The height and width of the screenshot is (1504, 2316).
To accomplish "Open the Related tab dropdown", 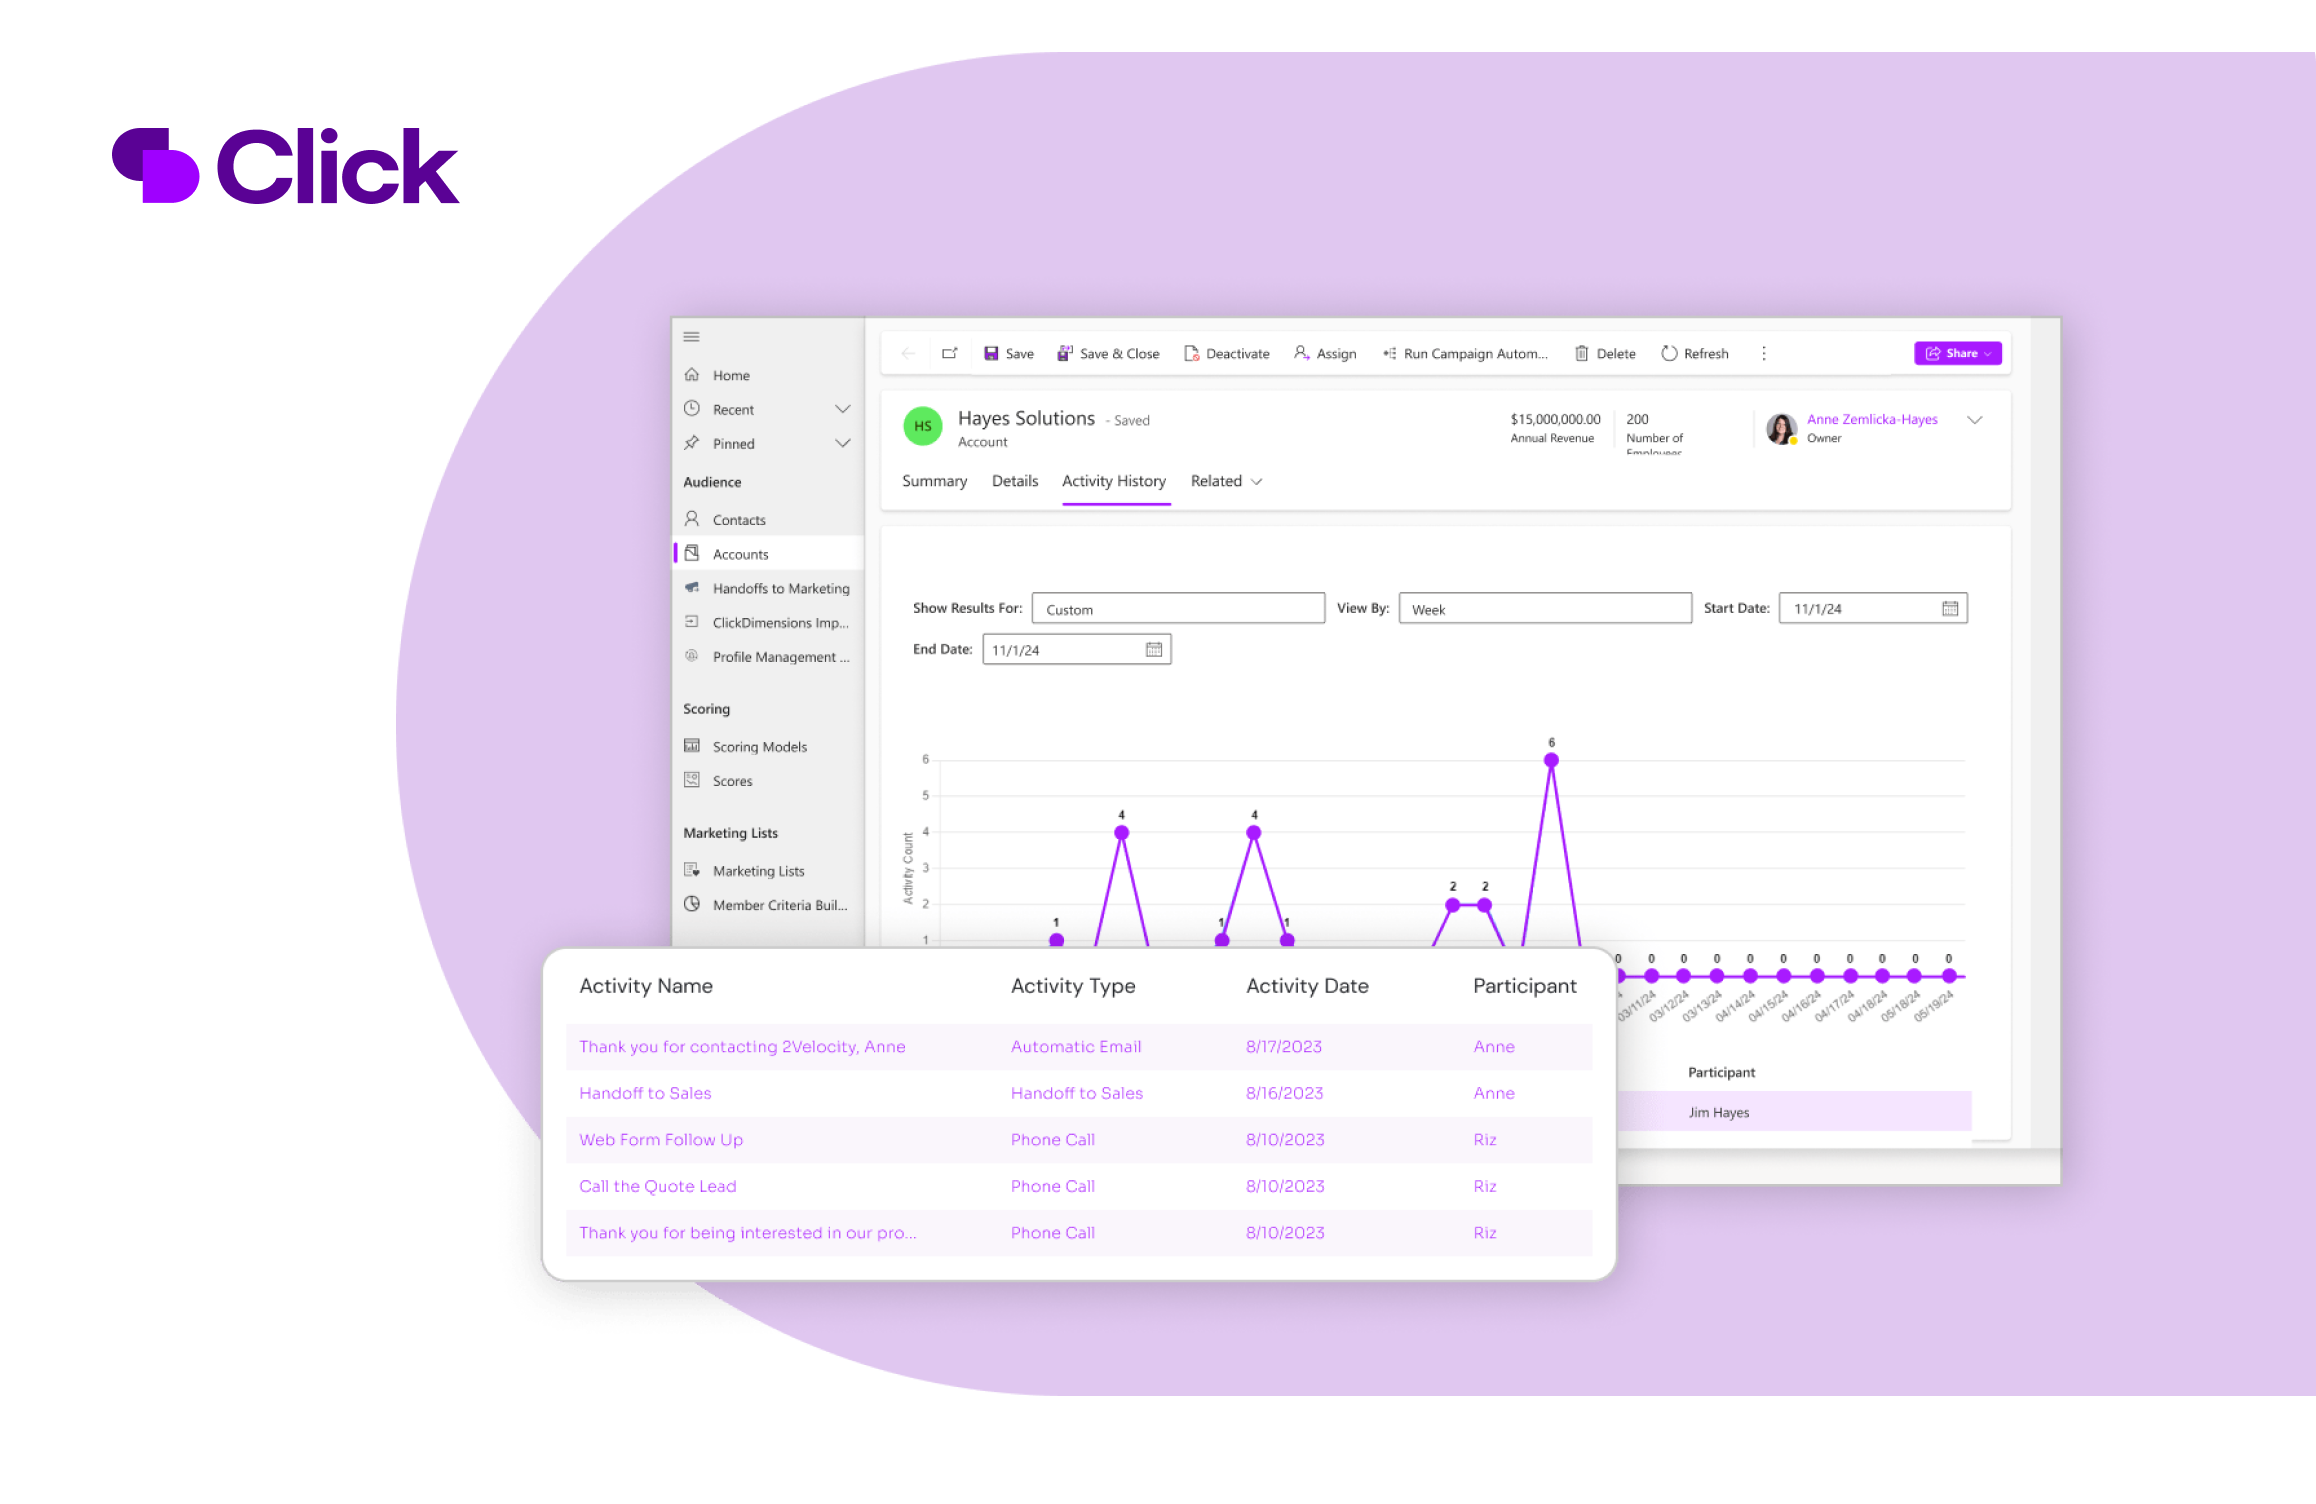I will 1226,482.
